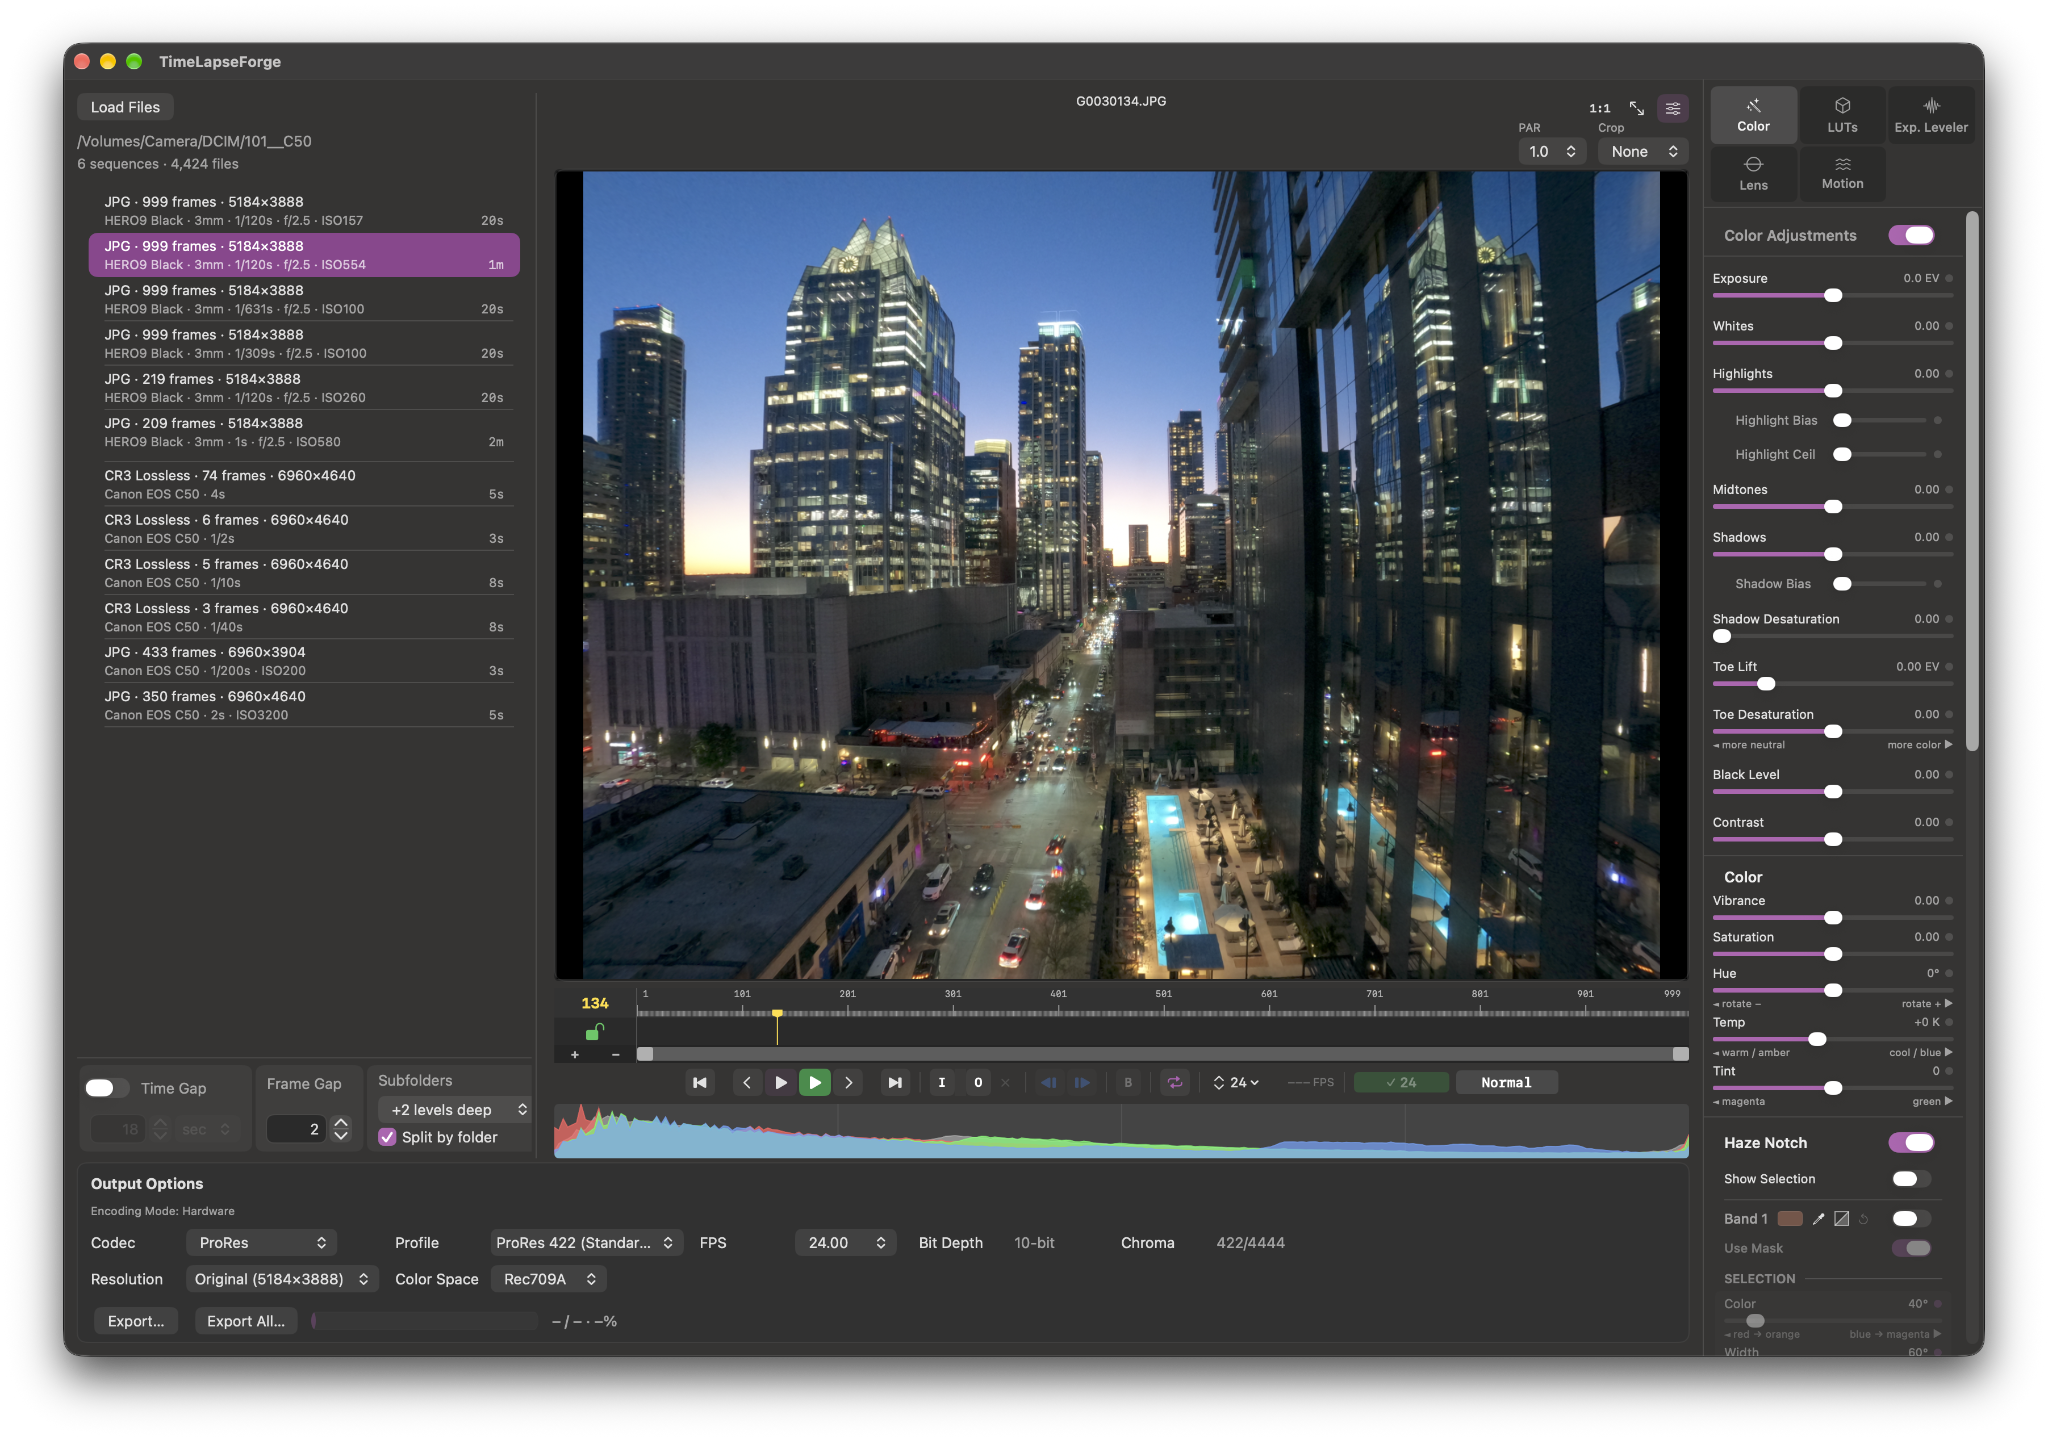Open Profile ProRes 422 dropdown
The height and width of the screenshot is (1440, 2048).
[586, 1242]
